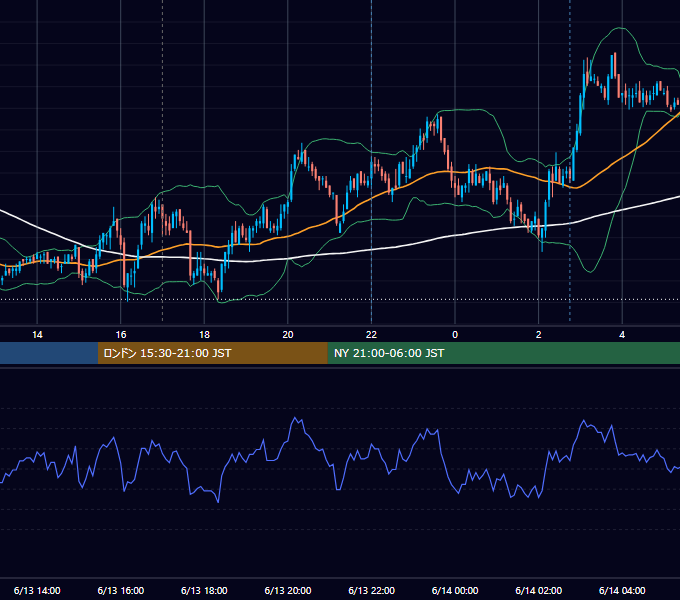Click the 6/13 16:00 time label
Image resolution: width=680 pixels, height=600 pixels.
click(x=121, y=590)
